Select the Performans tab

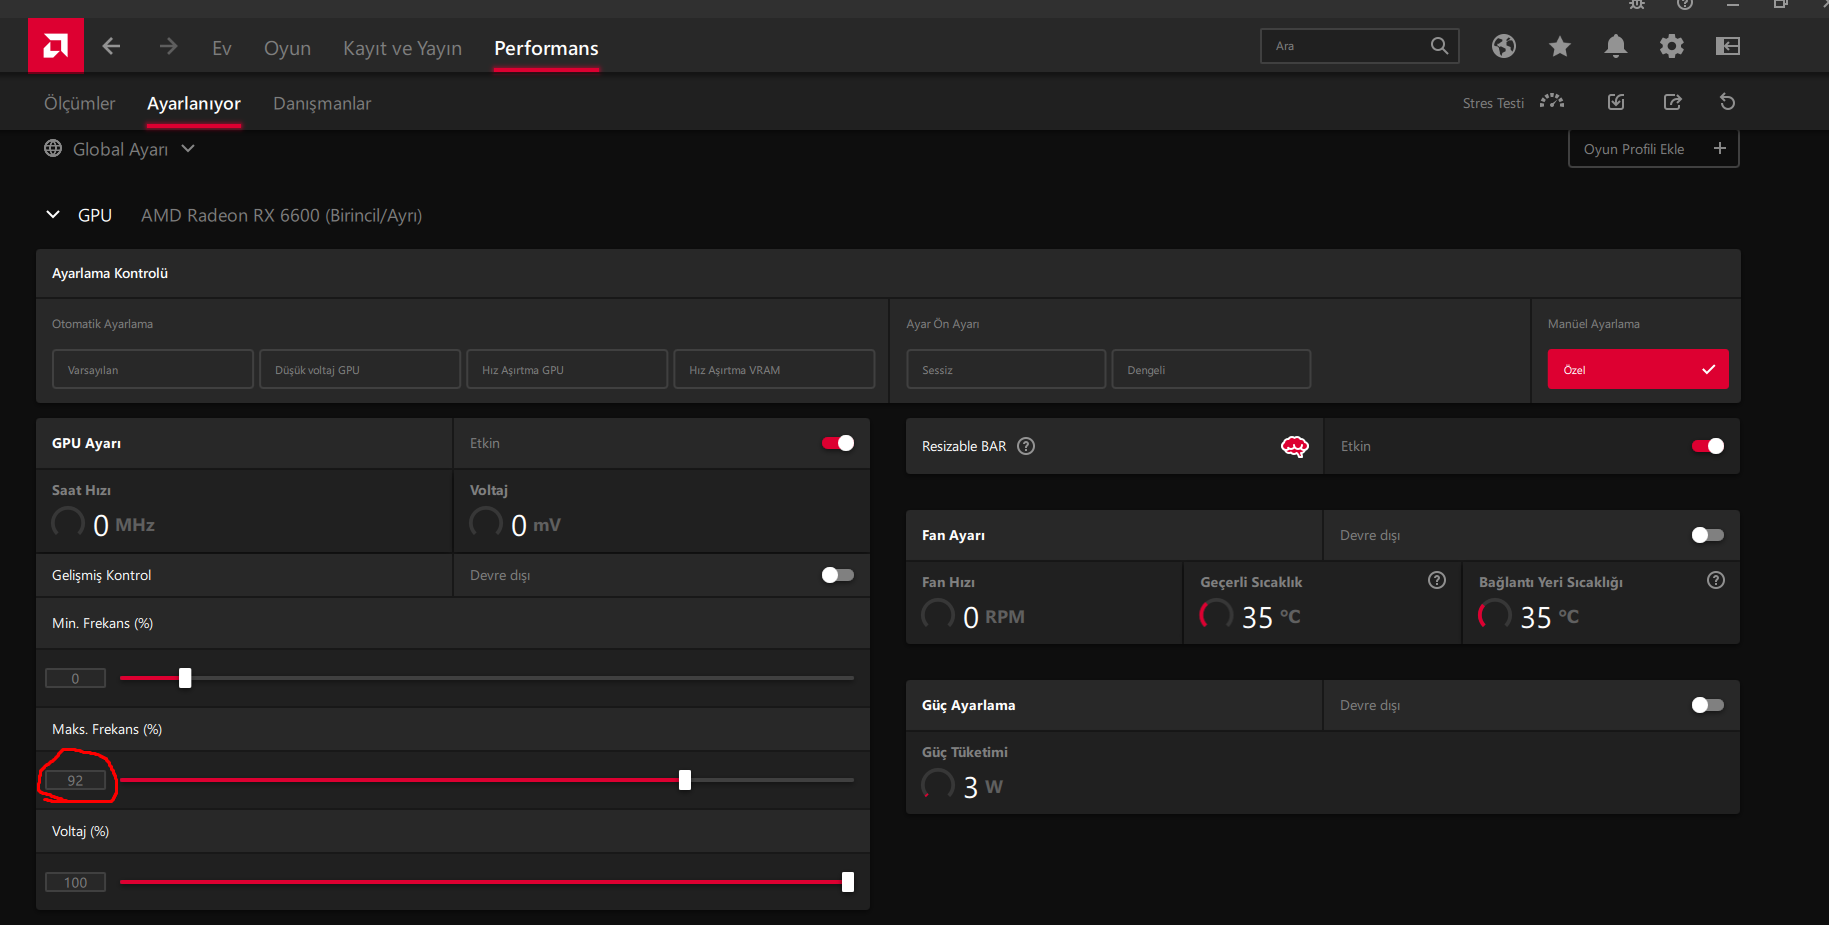point(546,48)
